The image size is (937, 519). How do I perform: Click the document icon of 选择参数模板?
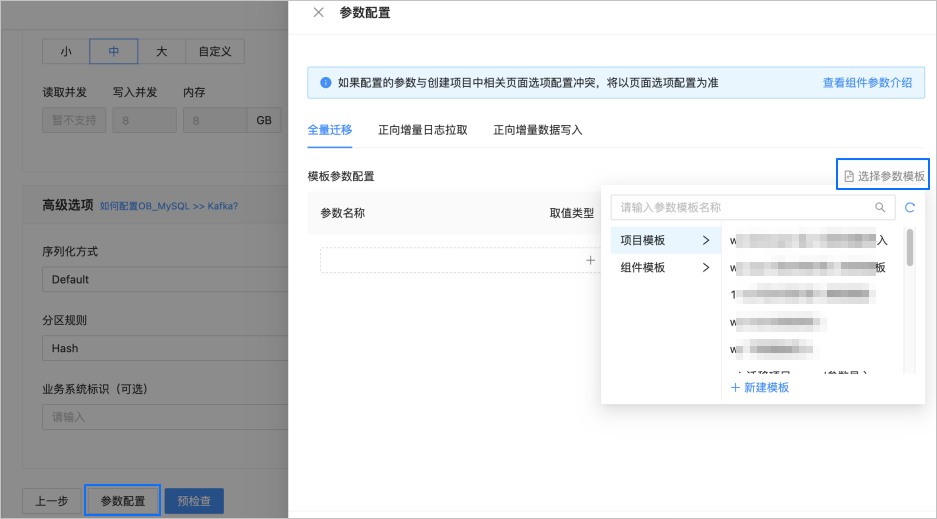(x=849, y=176)
